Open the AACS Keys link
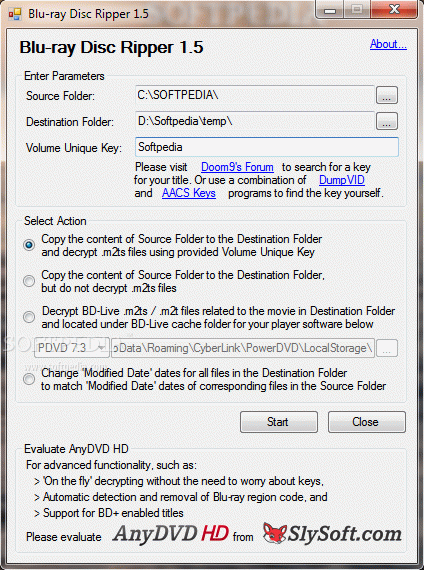Image resolution: width=424 pixels, height=570 pixels. point(189,193)
